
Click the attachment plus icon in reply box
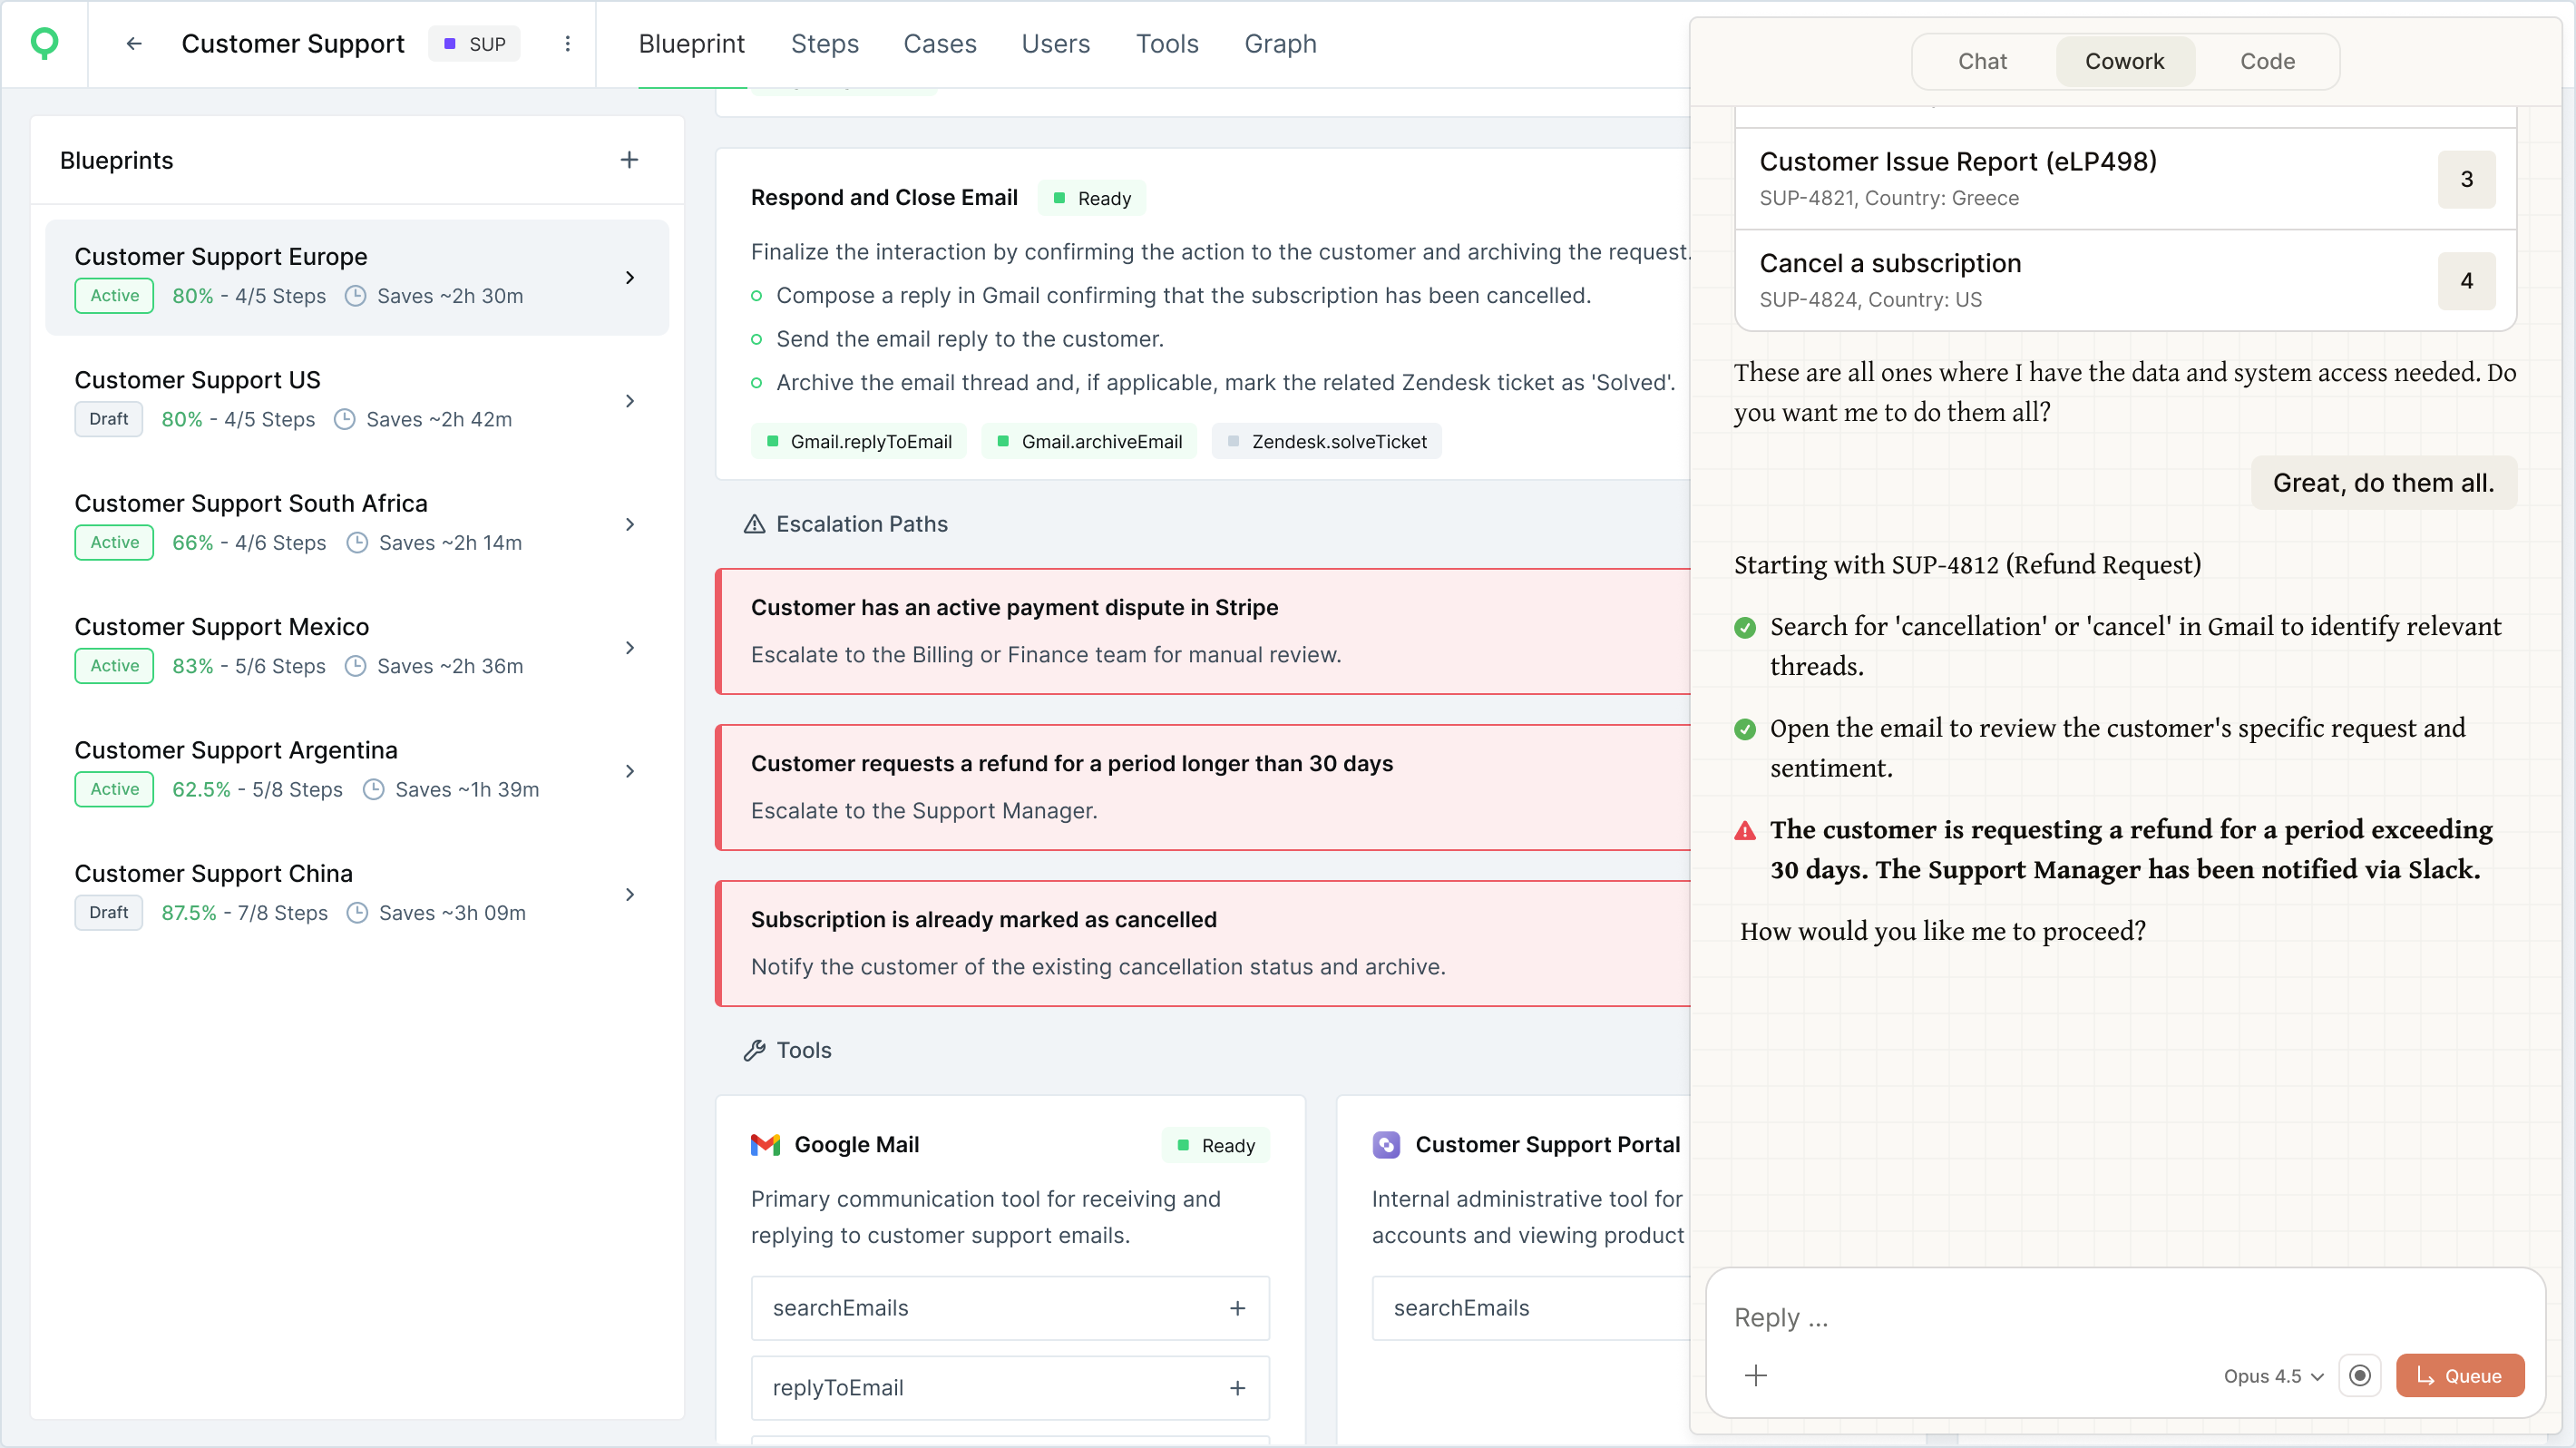(x=1755, y=1375)
